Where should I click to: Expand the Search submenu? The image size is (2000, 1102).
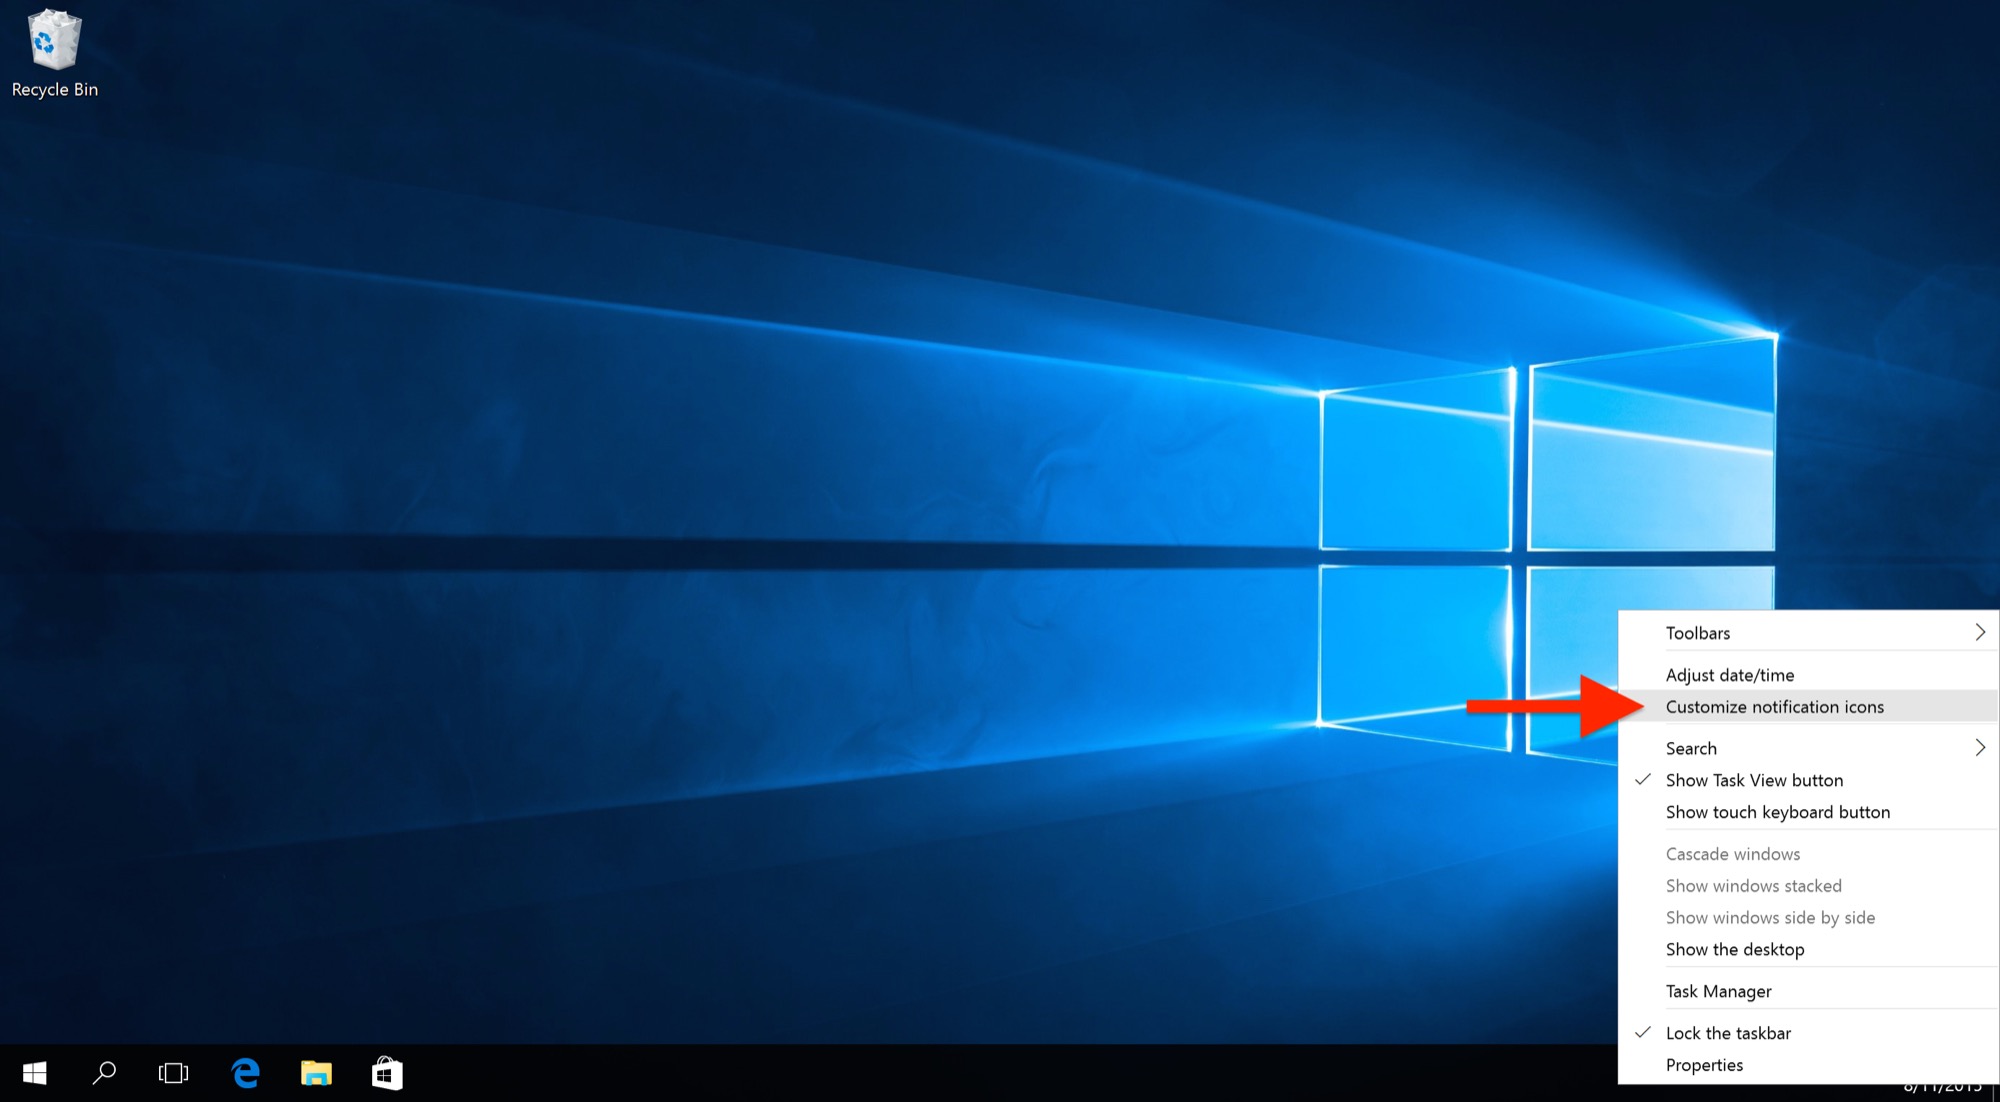tap(1981, 748)
